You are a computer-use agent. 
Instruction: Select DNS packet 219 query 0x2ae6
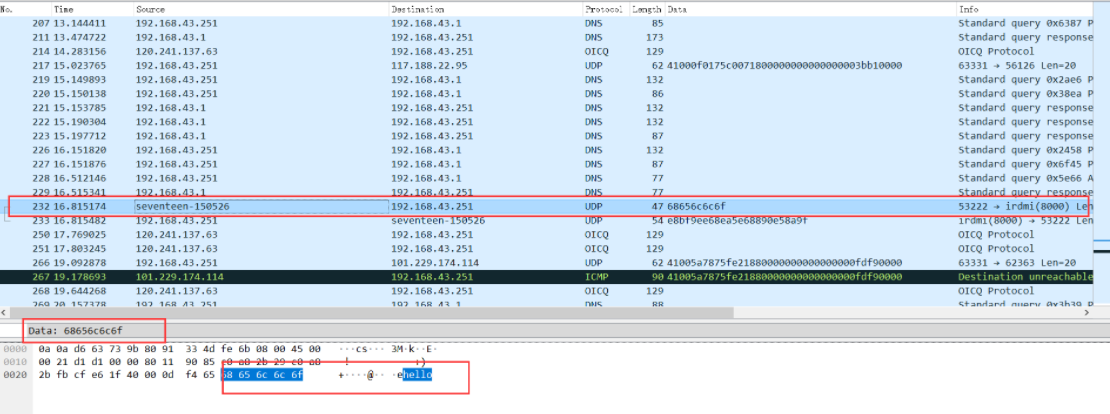point(547,80)
